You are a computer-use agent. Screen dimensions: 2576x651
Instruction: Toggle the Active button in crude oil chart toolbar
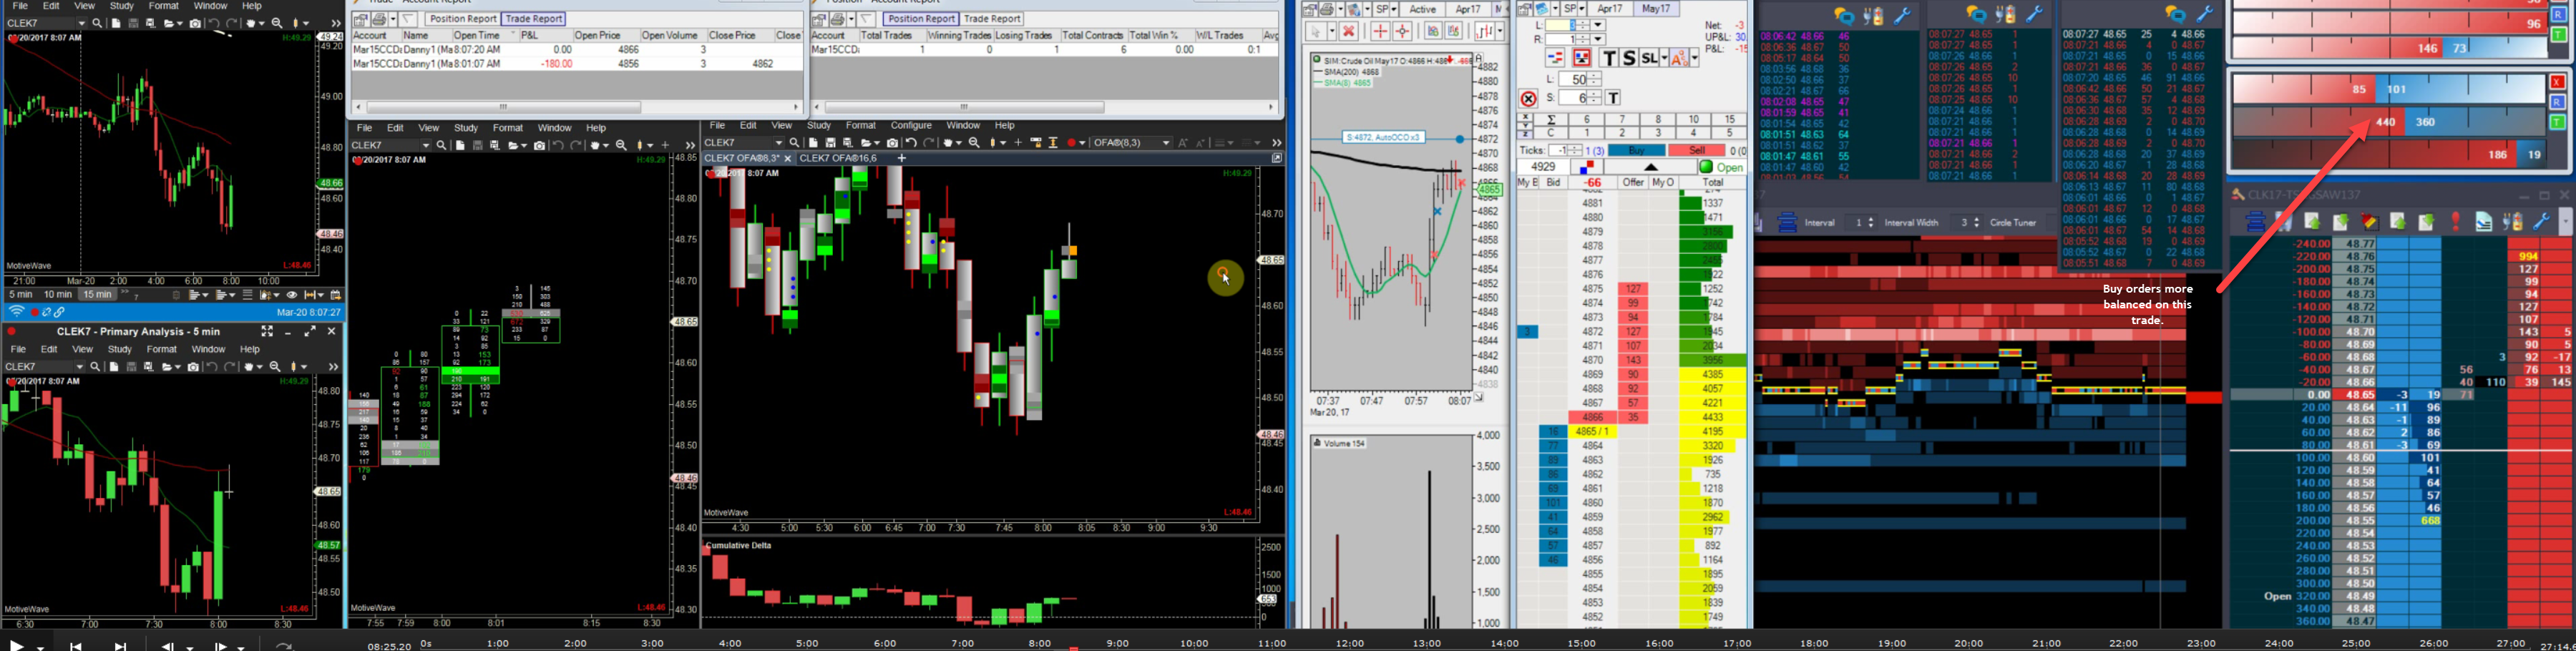tap(1423, 9)
